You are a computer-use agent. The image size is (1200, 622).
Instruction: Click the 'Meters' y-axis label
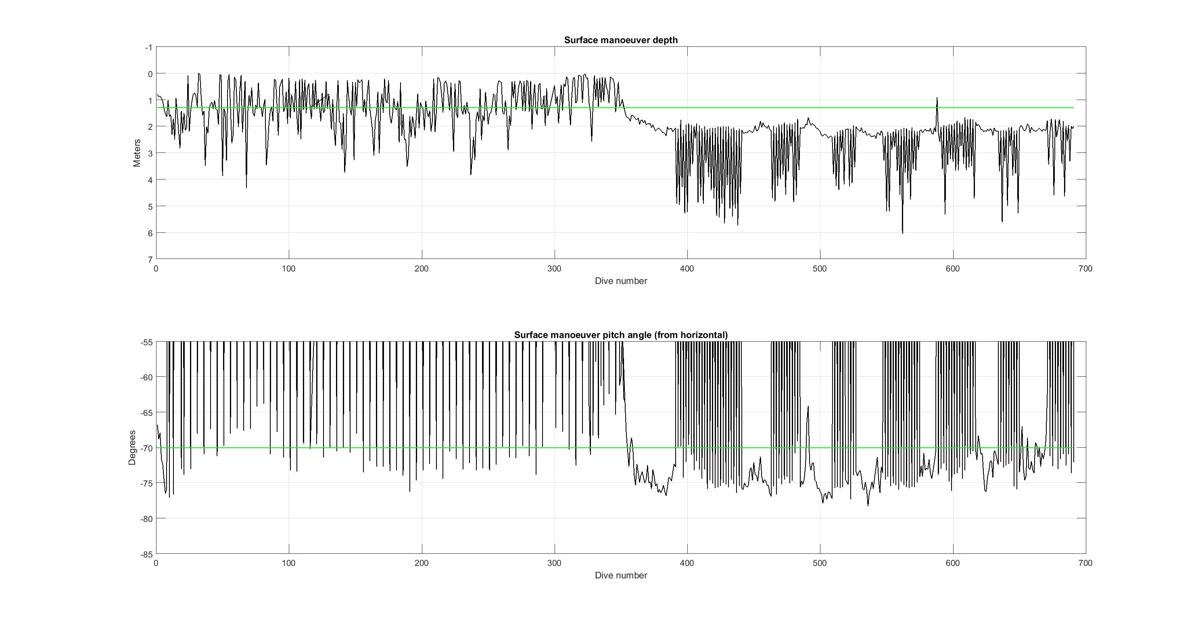coord(138,153)
